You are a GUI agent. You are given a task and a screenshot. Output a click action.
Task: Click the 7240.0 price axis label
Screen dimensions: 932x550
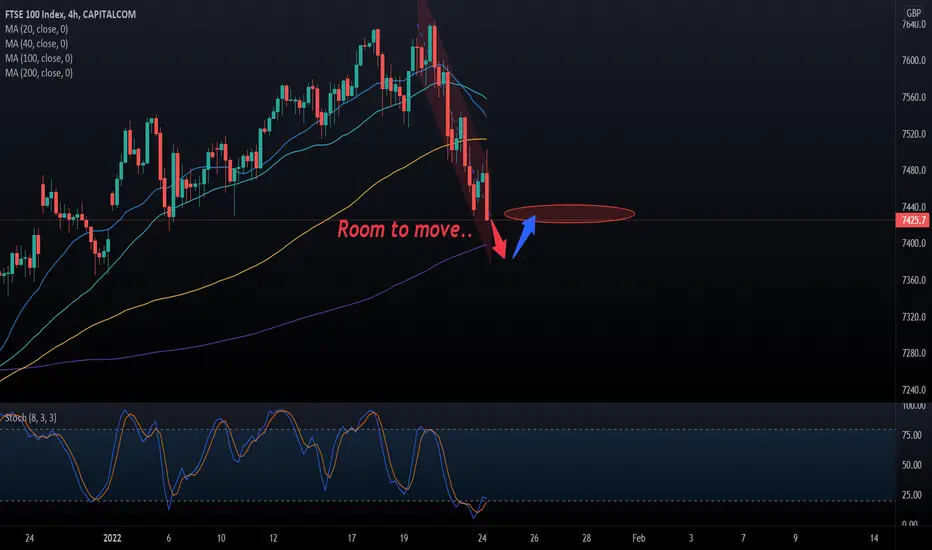(914, 390)
